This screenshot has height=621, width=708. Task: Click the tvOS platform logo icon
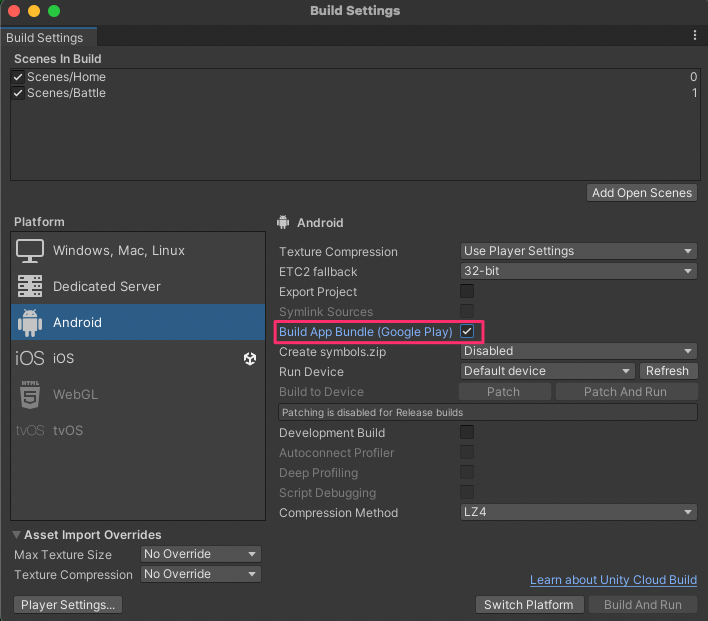coord(30,430)
